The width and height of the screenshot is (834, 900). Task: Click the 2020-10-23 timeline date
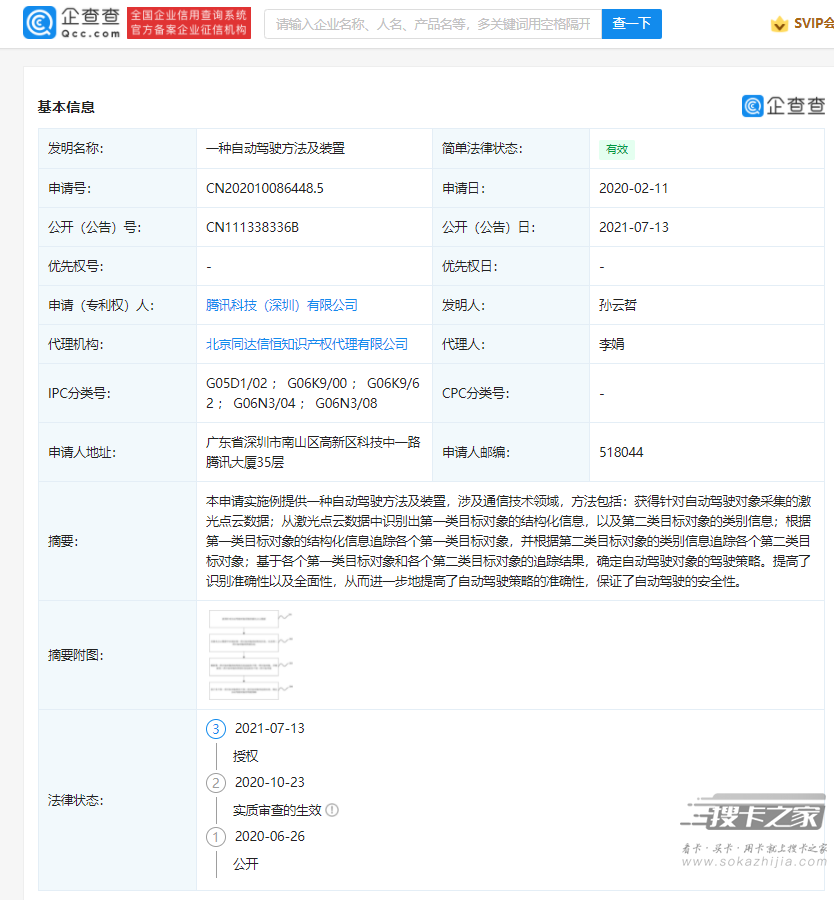click(x=270, y=782)
